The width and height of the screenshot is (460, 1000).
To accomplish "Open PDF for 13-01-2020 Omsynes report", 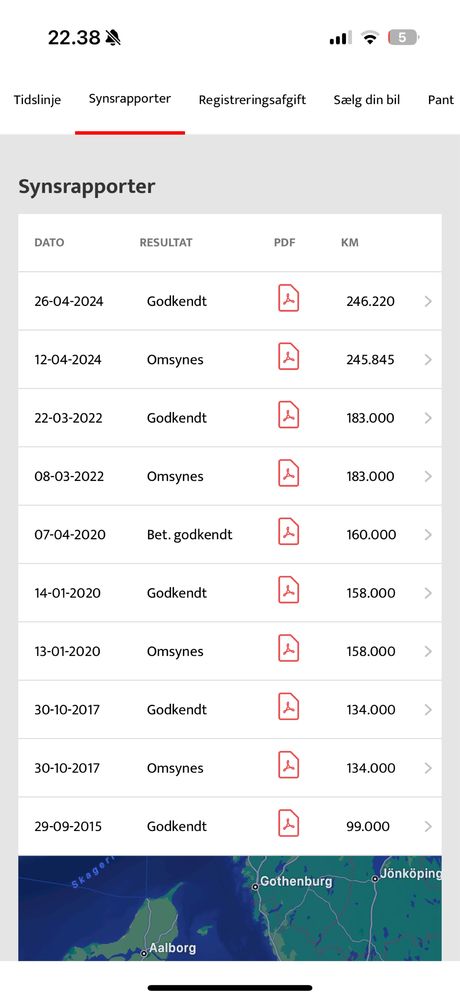I will tap(288, 649).
